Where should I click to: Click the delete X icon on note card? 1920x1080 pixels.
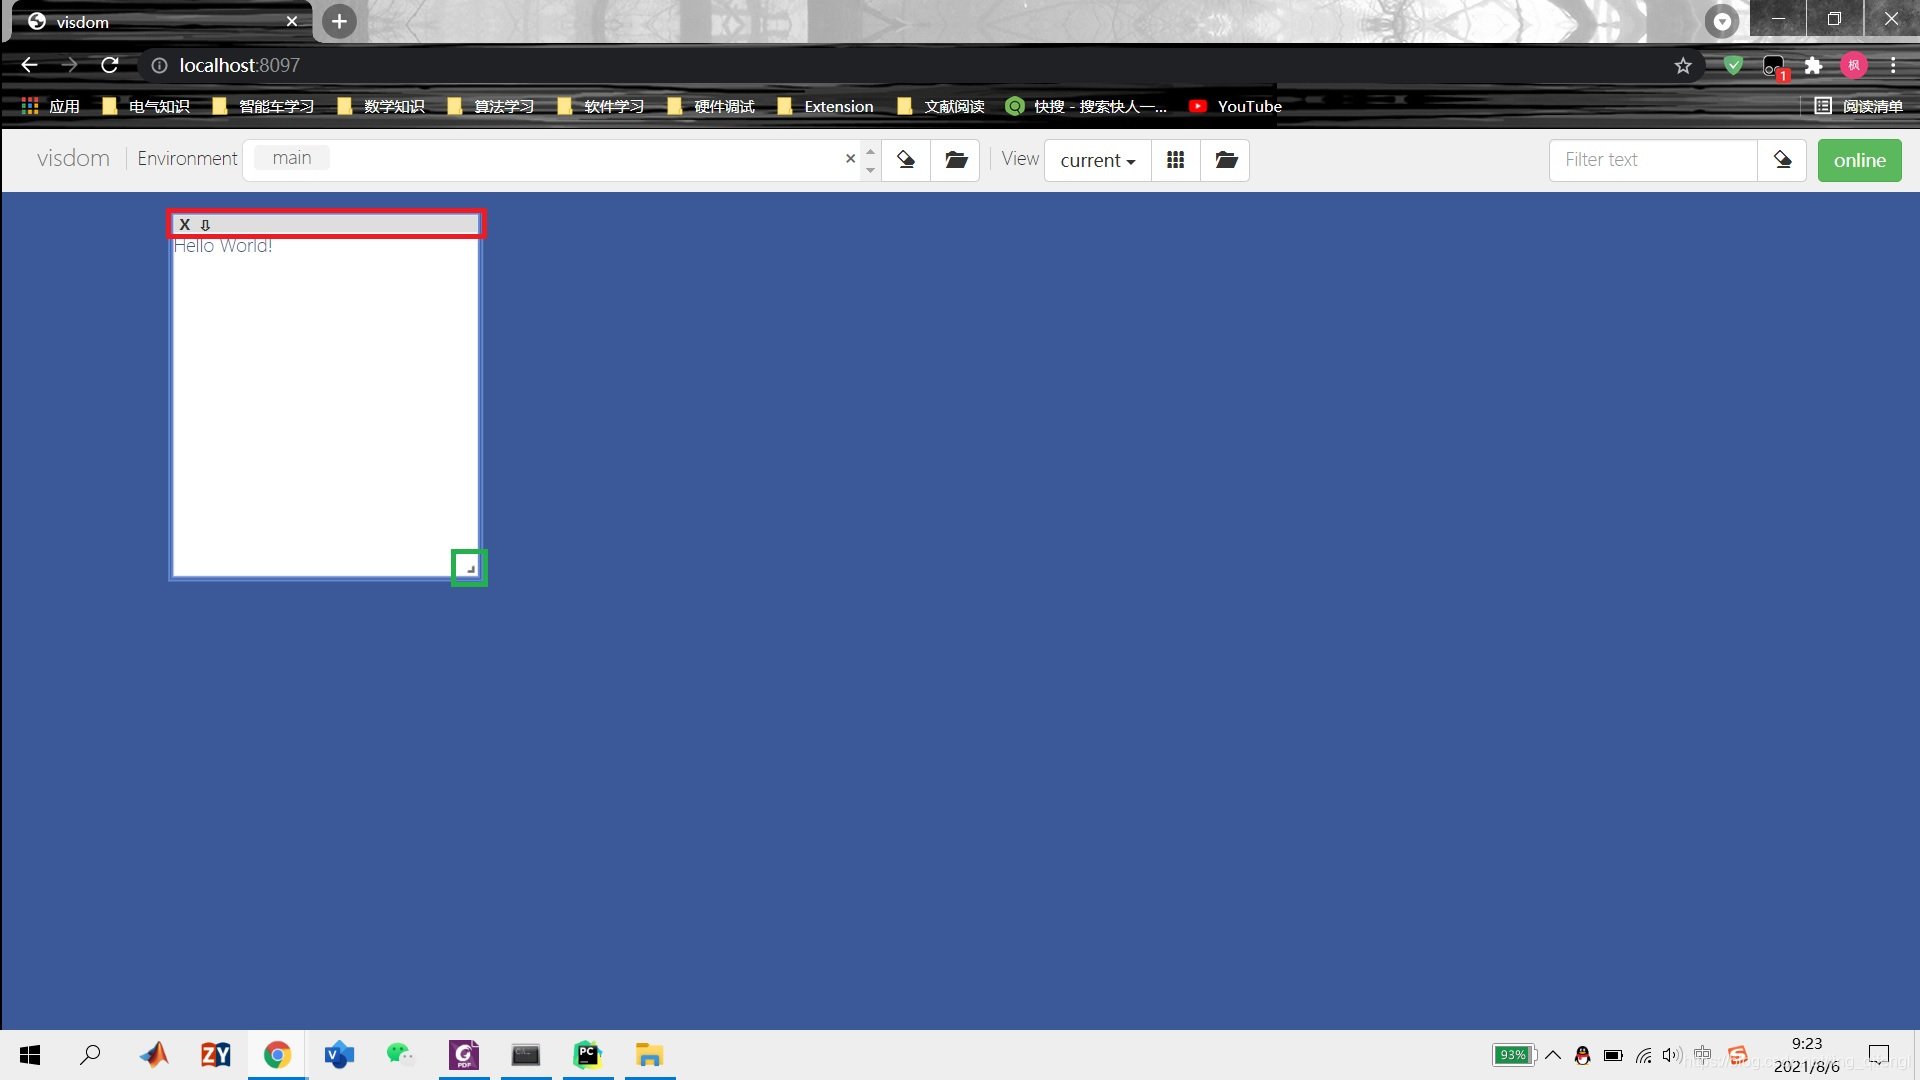(183, 224)
